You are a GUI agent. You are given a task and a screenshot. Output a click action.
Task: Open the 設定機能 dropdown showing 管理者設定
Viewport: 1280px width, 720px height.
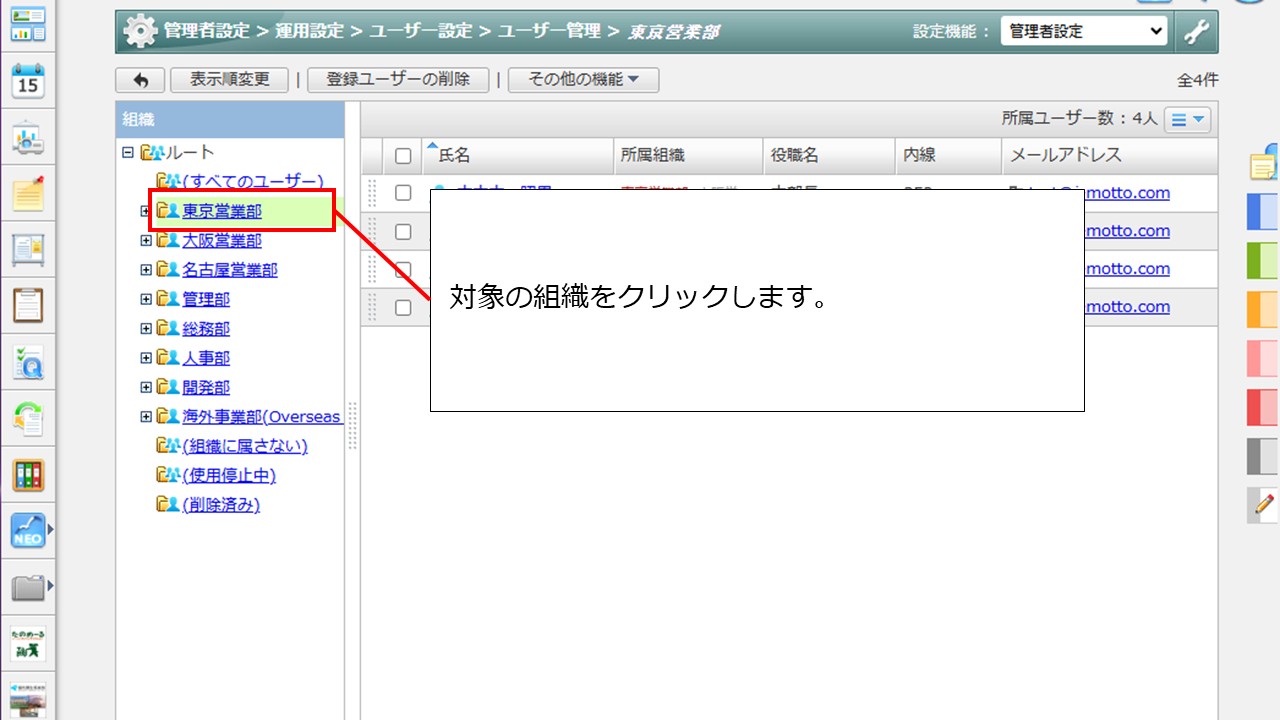[1084, 31]
